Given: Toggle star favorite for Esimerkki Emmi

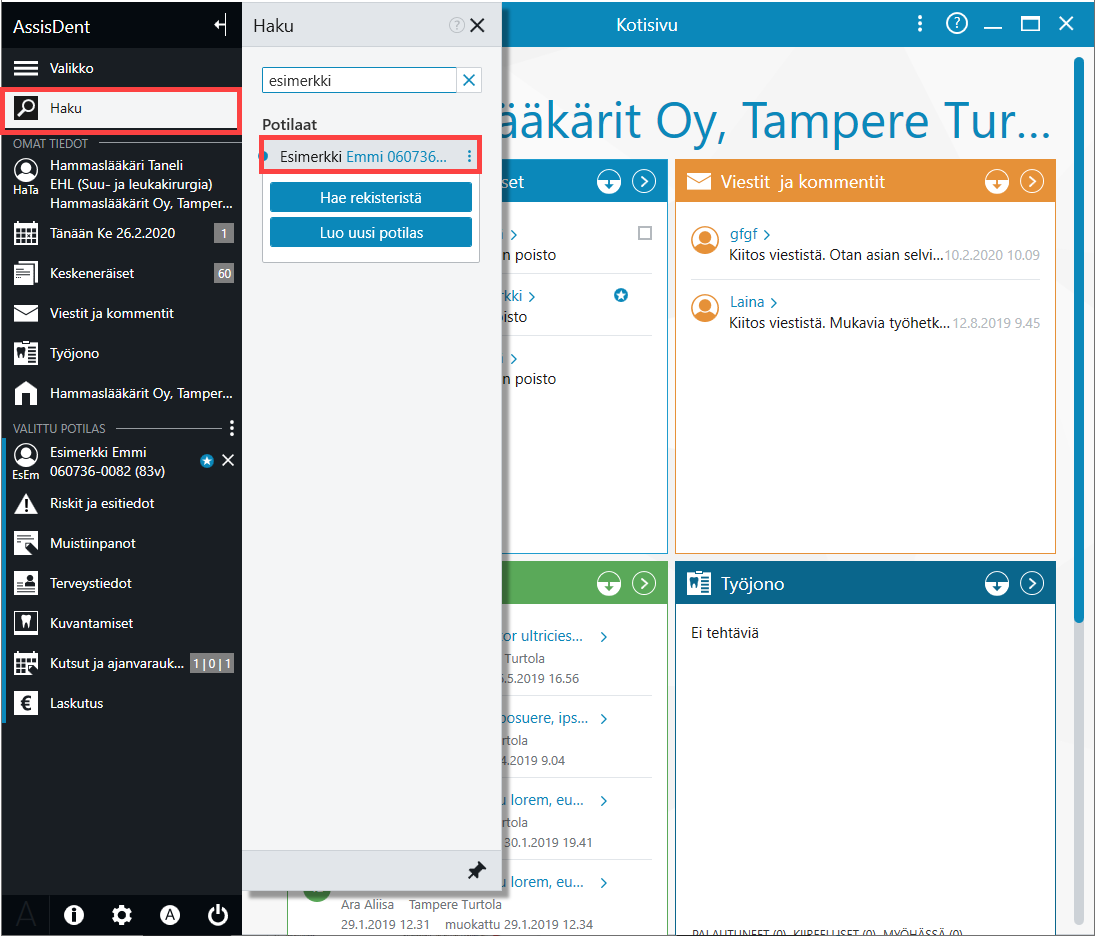Looking at the screenshot, I should tap(207, 461).
